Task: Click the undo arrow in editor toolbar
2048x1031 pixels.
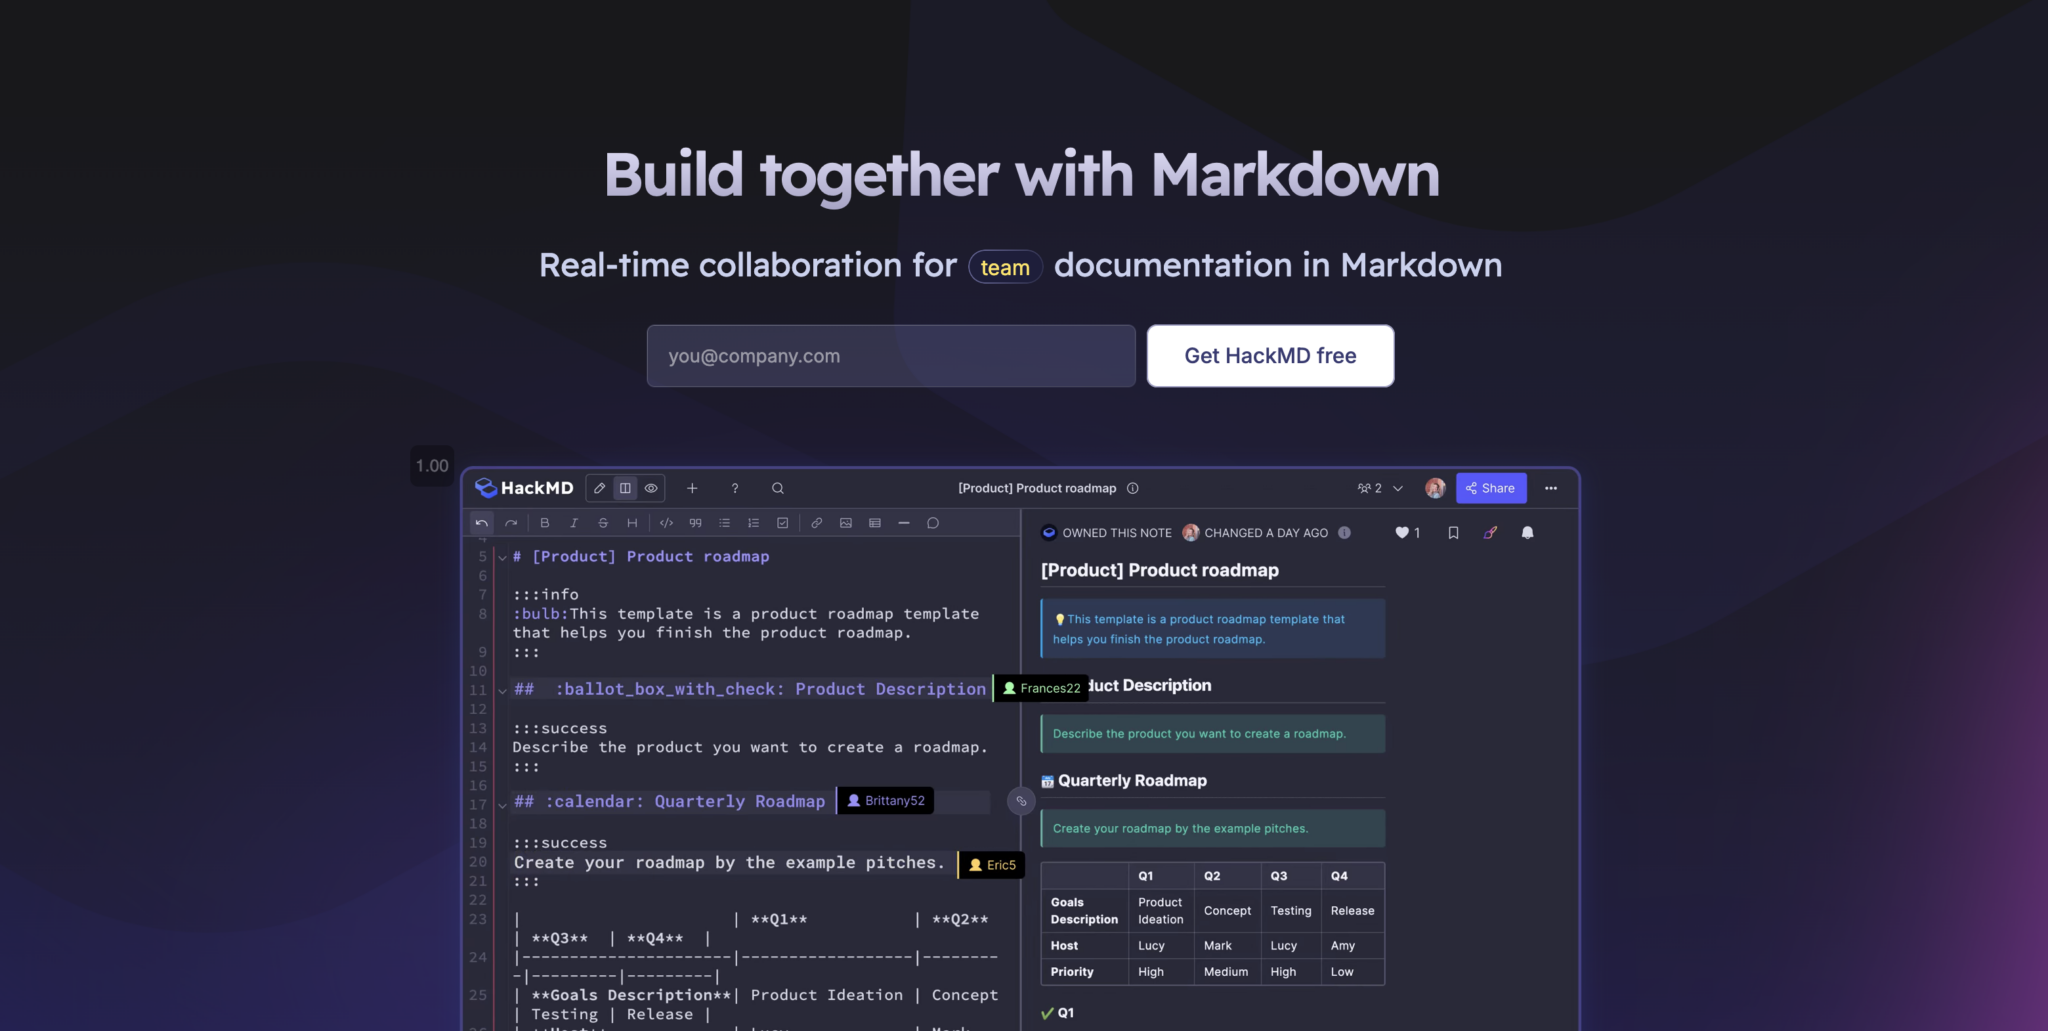Action: point(481,523)
